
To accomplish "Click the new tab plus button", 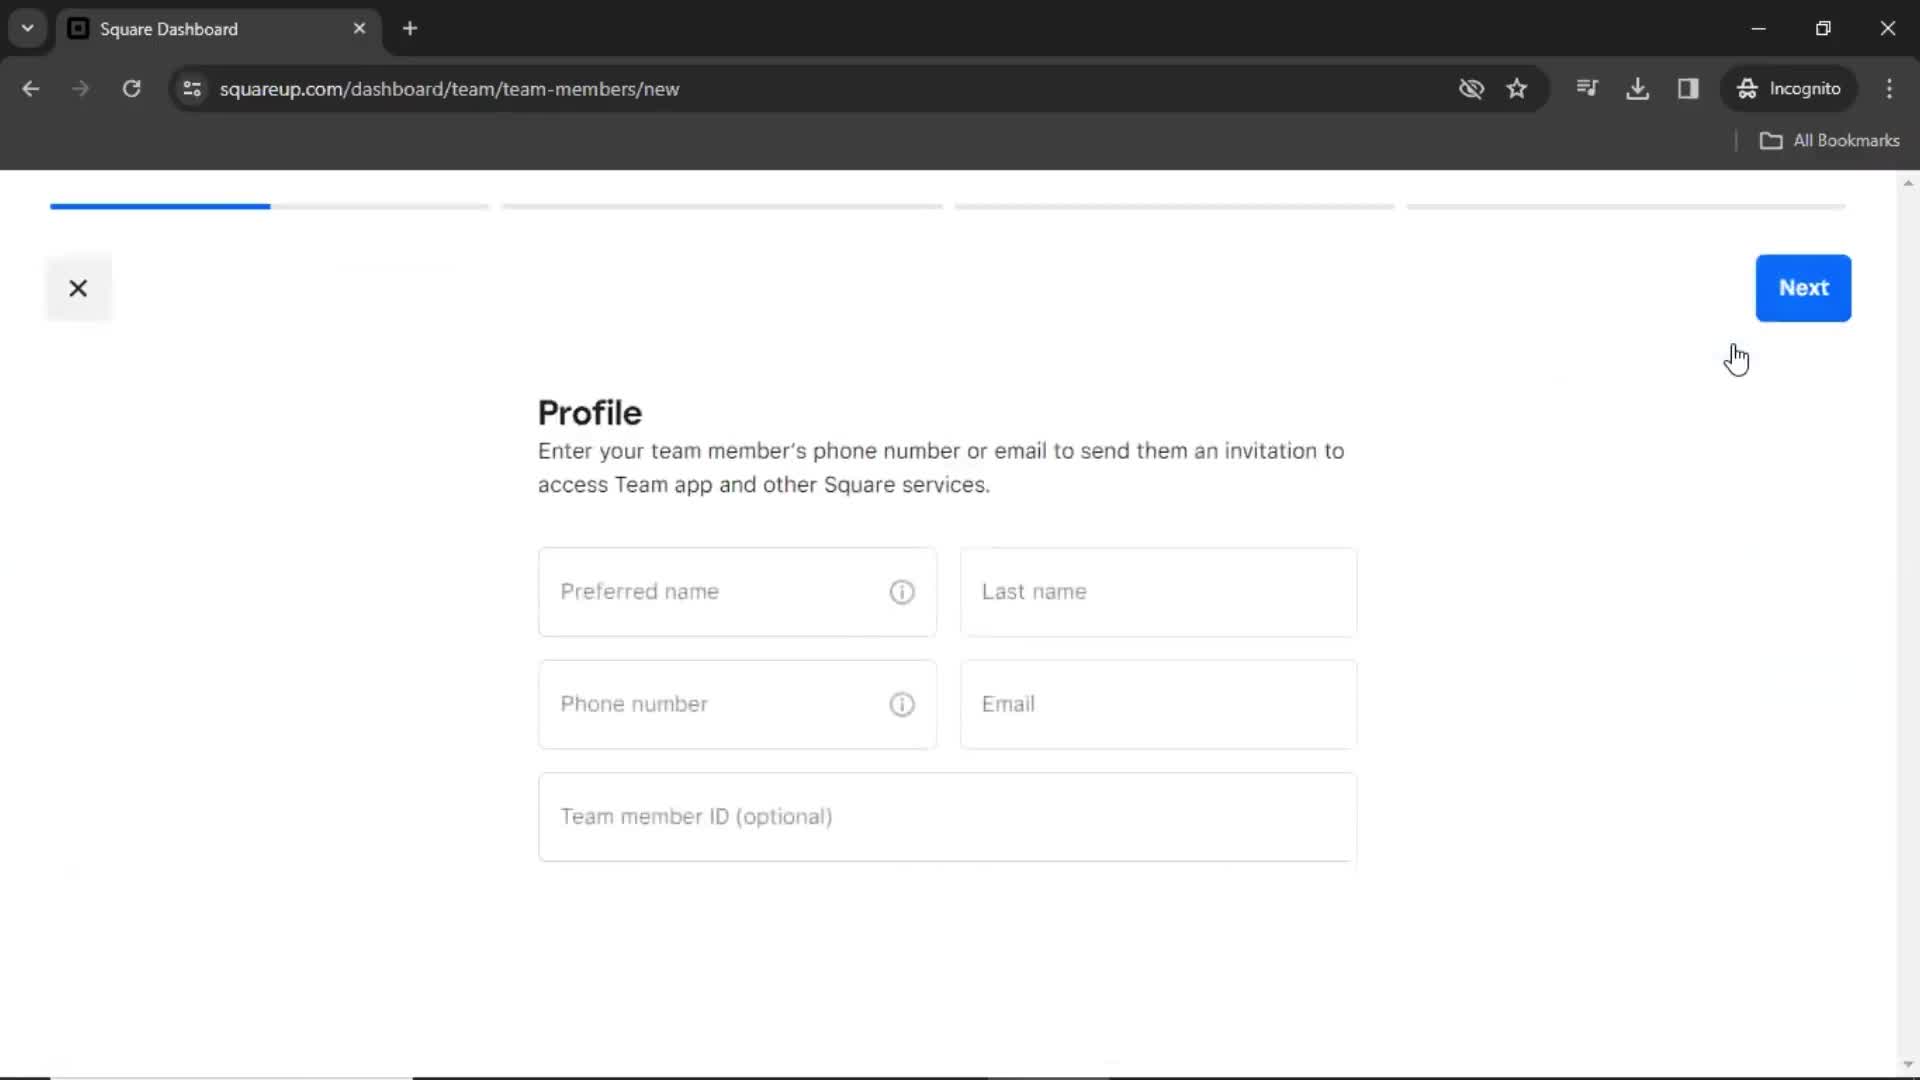I will [x=409, y=29].
